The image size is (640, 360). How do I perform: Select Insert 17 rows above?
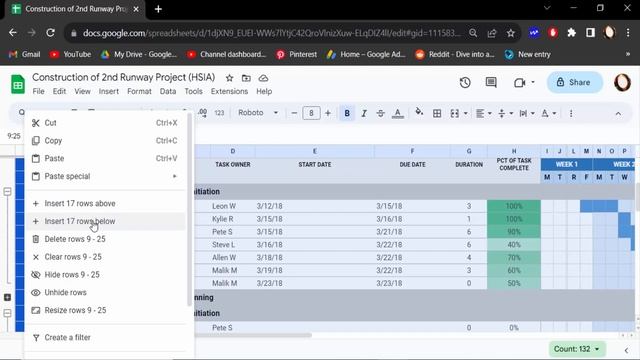pyautogui.click(x=105, y=203)
